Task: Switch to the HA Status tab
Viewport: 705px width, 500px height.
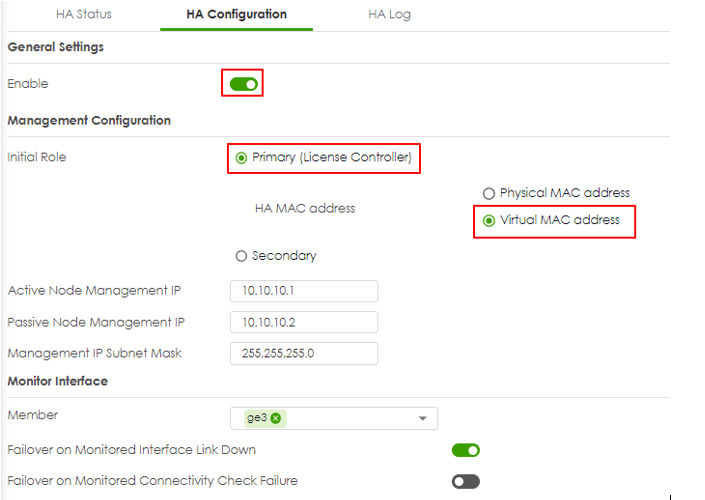Action: (84, 14)
